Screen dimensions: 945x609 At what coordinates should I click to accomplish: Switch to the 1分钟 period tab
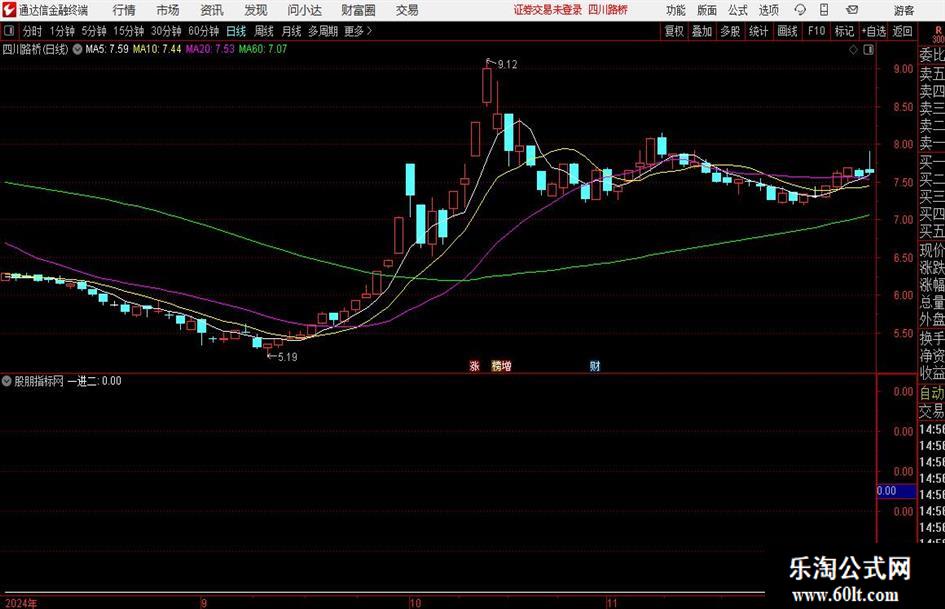[x=62, y=31]
